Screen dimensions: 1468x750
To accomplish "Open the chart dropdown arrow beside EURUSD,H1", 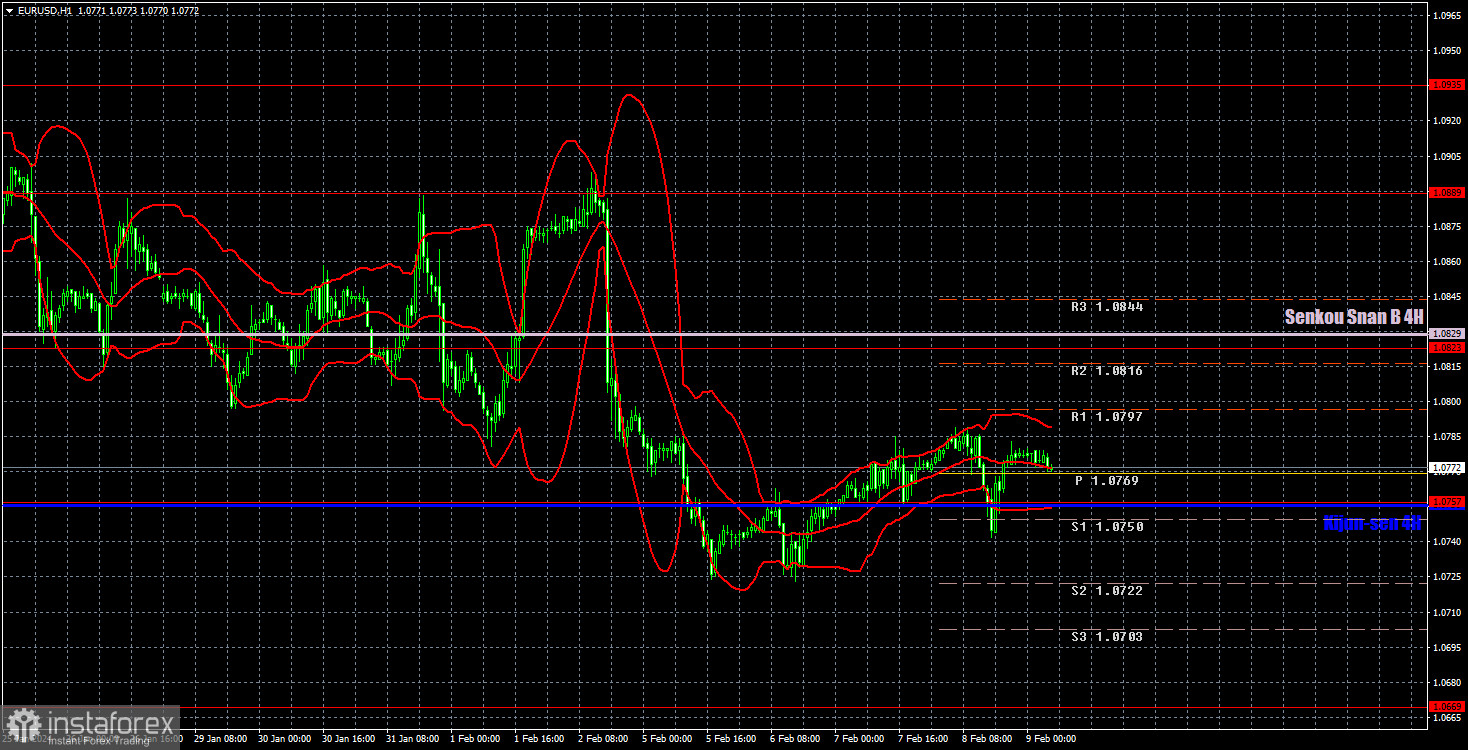I will point(9,10).
